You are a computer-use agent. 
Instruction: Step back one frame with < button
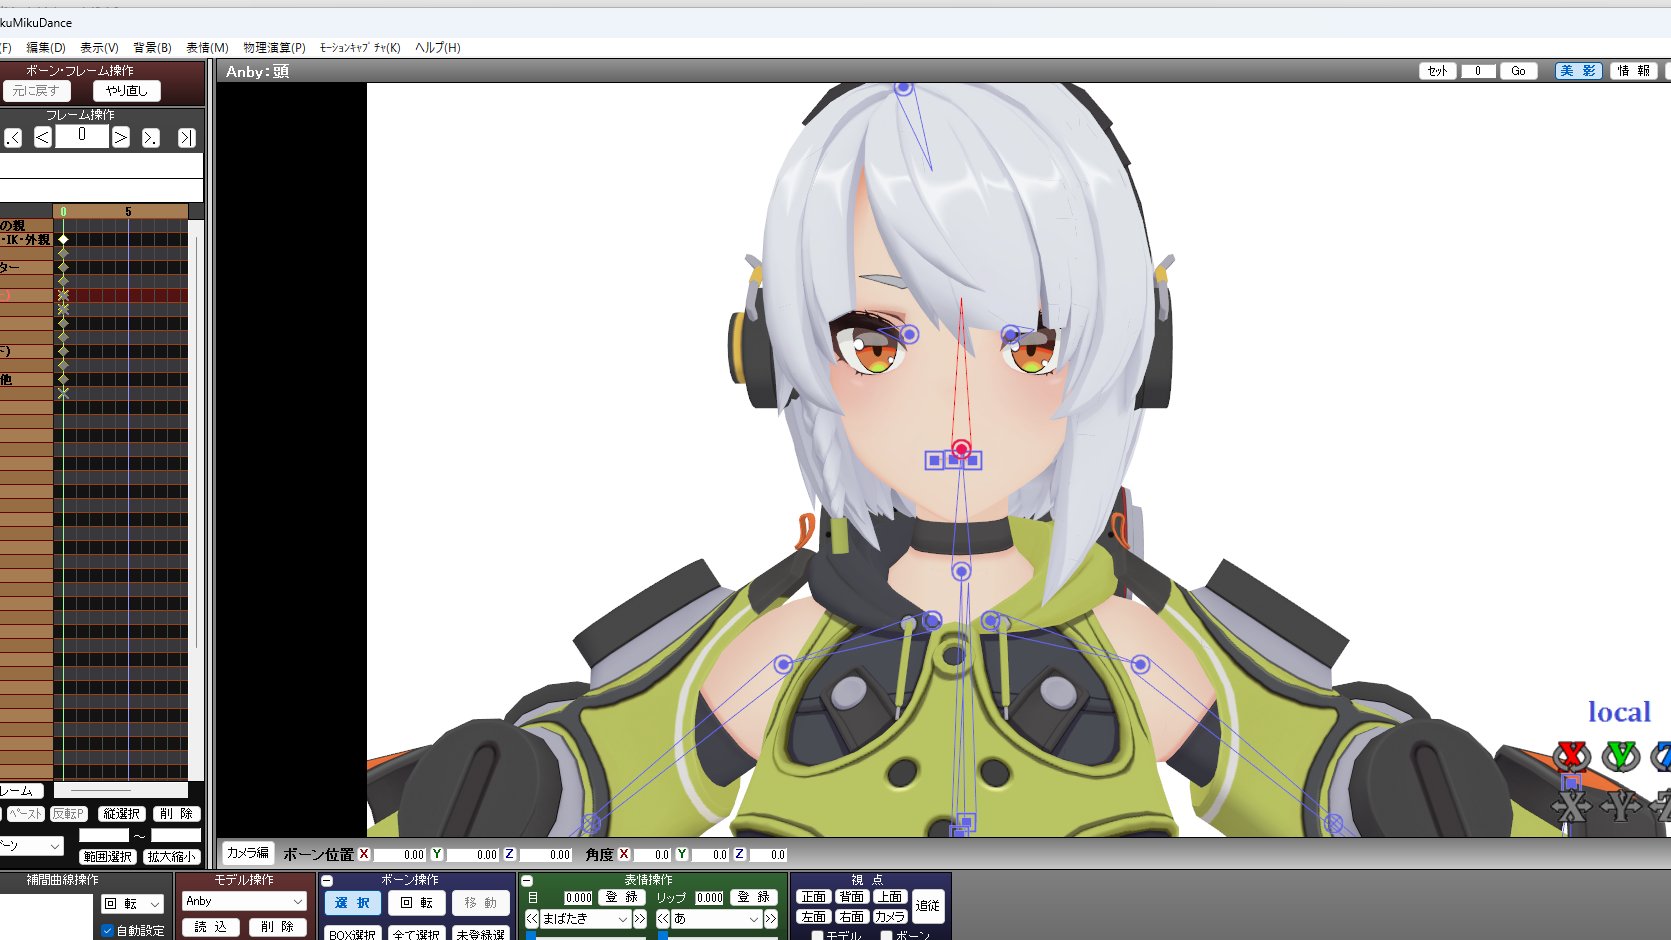[x=43, y=138]
